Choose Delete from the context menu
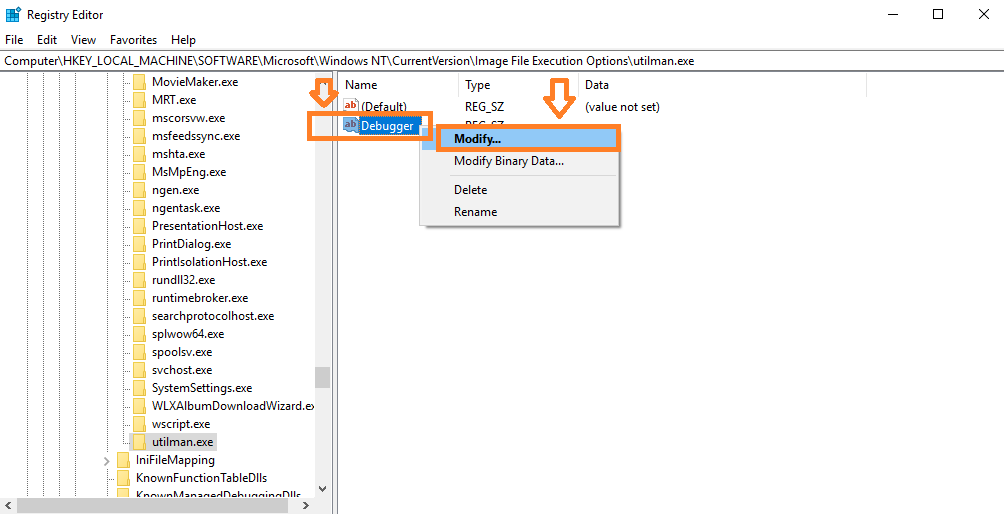The height and width of the screenshot is (514, 1004). 519,189
